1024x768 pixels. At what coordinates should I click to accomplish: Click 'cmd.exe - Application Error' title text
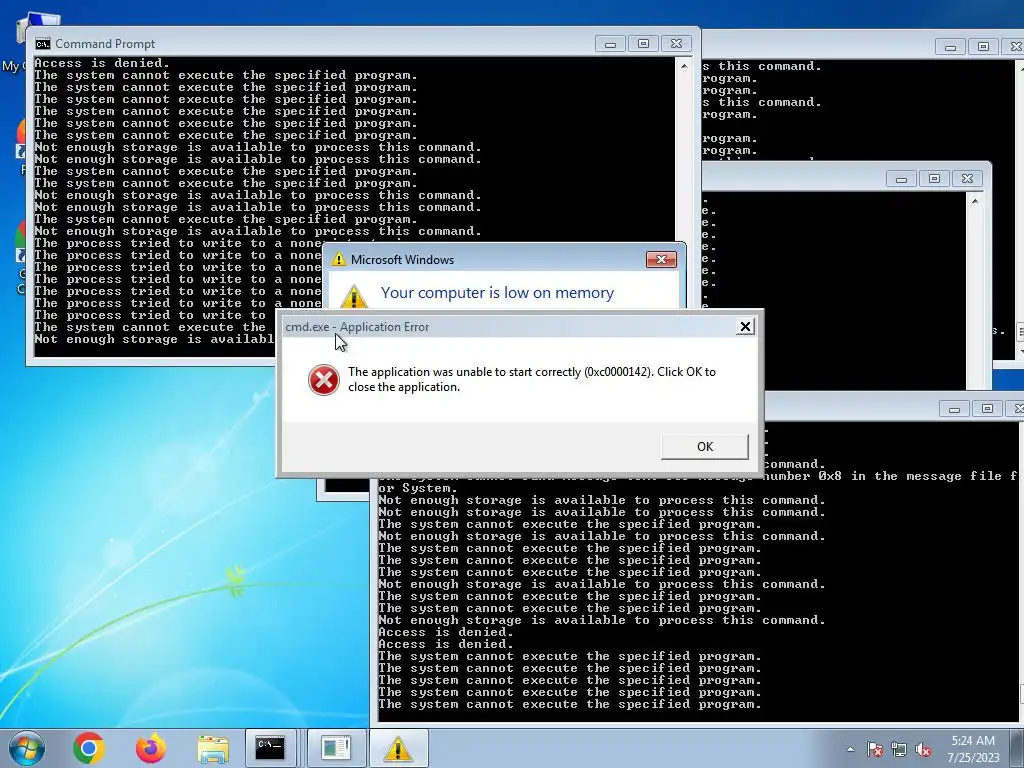(x=357, y=327)
